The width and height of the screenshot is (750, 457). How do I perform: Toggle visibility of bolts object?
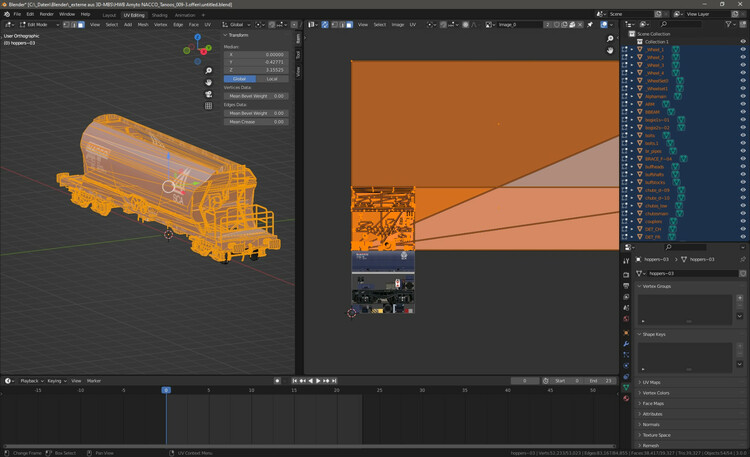pos(743,135)
